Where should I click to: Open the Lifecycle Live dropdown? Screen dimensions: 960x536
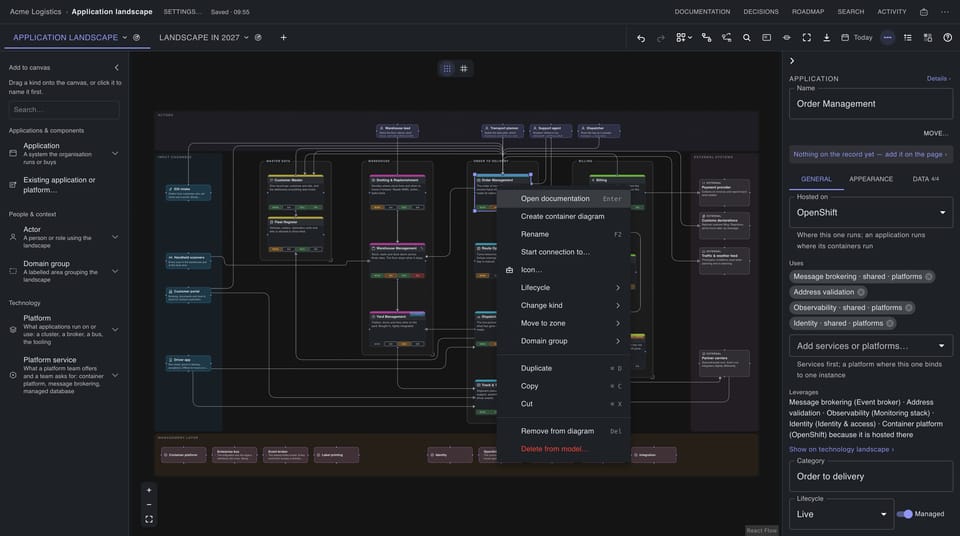click(841, 514)
